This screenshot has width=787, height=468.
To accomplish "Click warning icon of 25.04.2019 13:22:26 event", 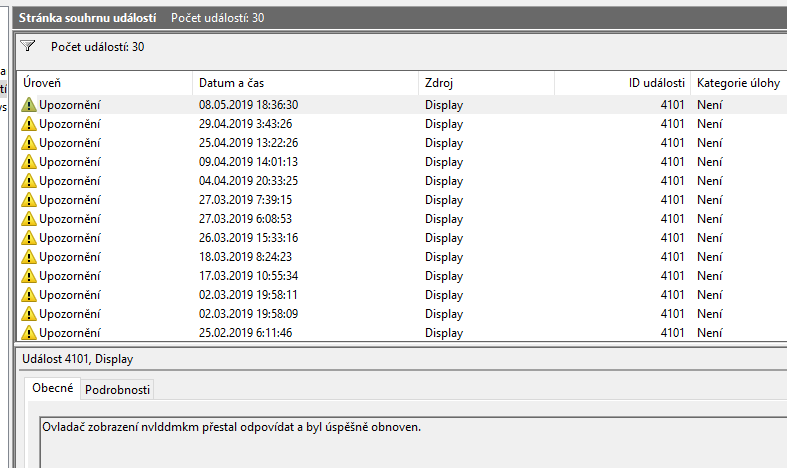I will (29, 143).
